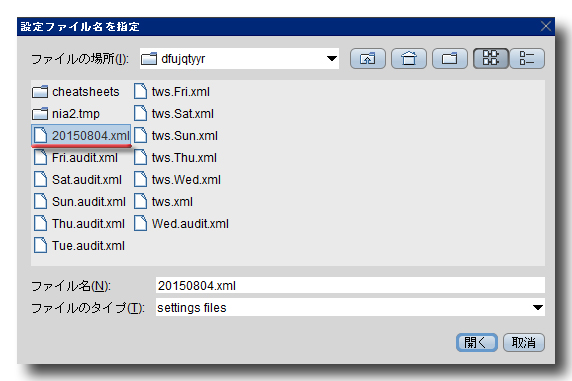Create a new folder icon
The height and width of the screenshot is (381, 572).
click(x=450, y=58)
